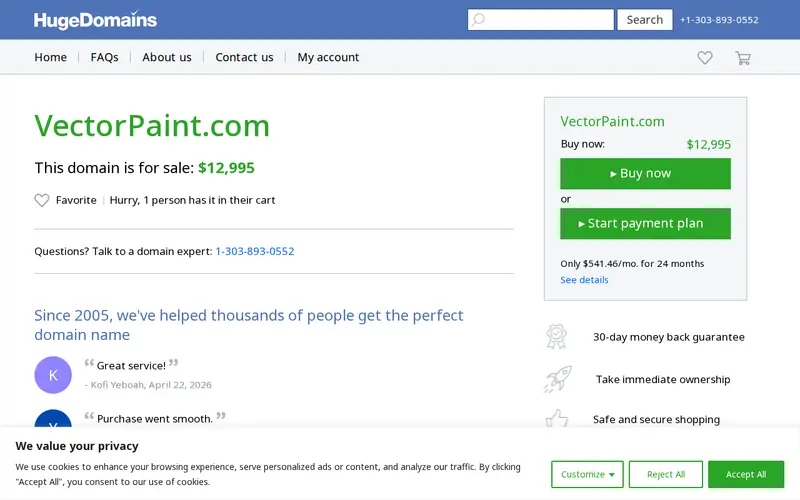Click the HugeDomains logo
The height and width of the screenshot is (500, 800).
(x=95, y=20)
